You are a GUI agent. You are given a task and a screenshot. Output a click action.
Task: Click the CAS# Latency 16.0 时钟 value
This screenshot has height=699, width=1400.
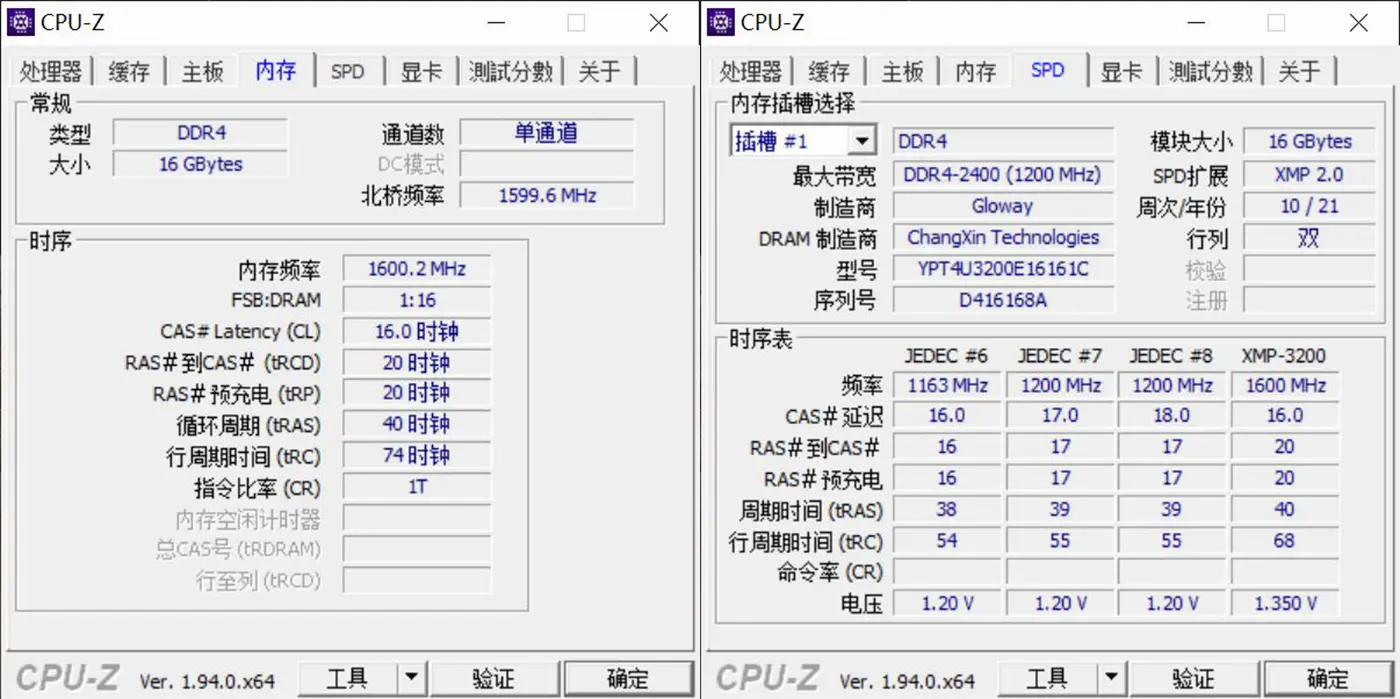point(417,331)
